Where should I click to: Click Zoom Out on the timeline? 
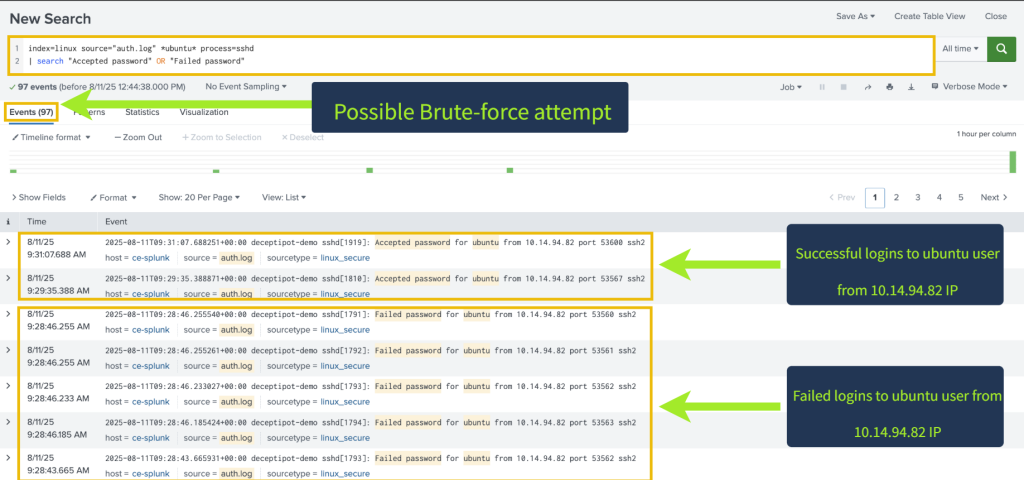138,137
